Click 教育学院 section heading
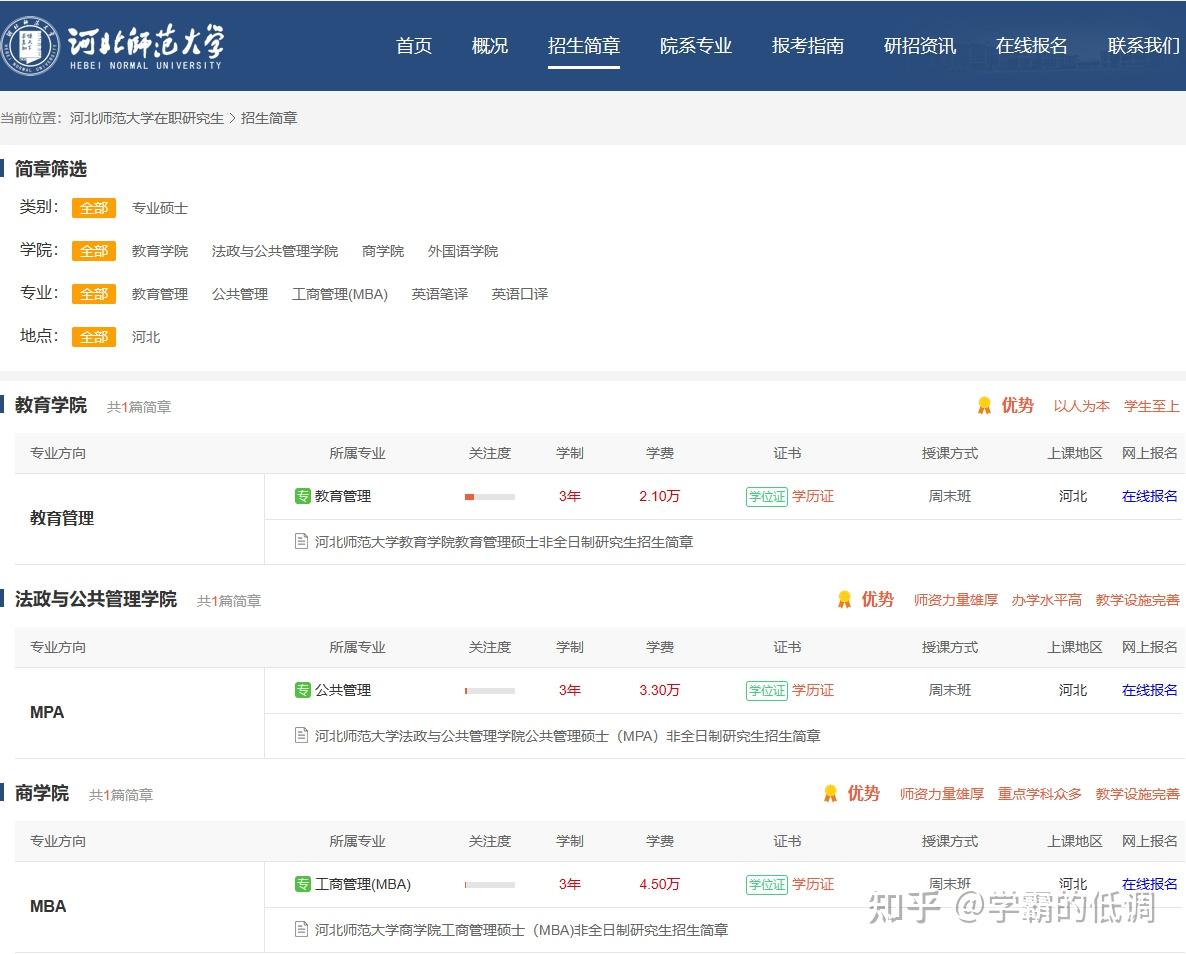The width and height of the screenshot is (1186, 954). click(x=51, y=405)
